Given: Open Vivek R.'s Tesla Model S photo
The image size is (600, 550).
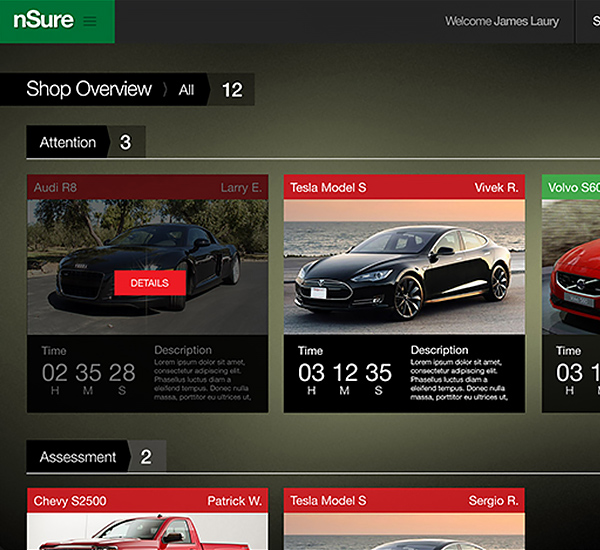Looking at the screenshot, I should pyautogui.click(x=404, y=267).
